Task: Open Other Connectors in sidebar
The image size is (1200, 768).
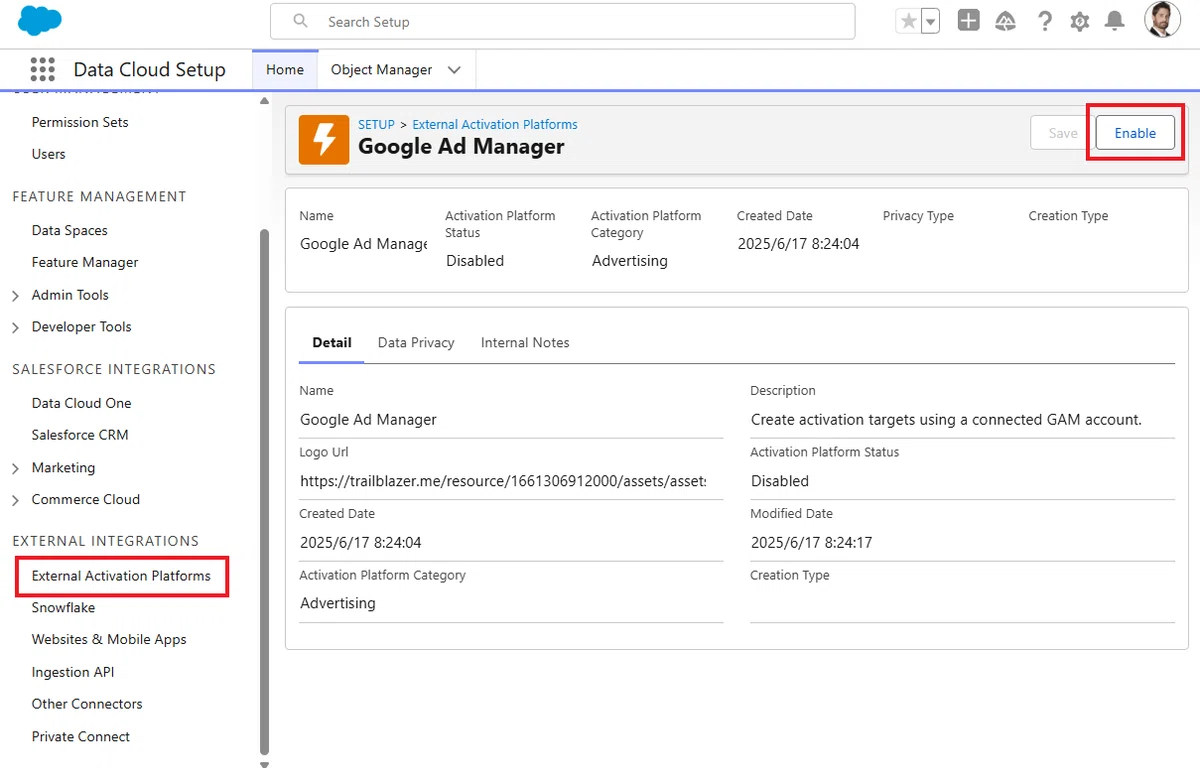Action: click(x=87, y=704)
